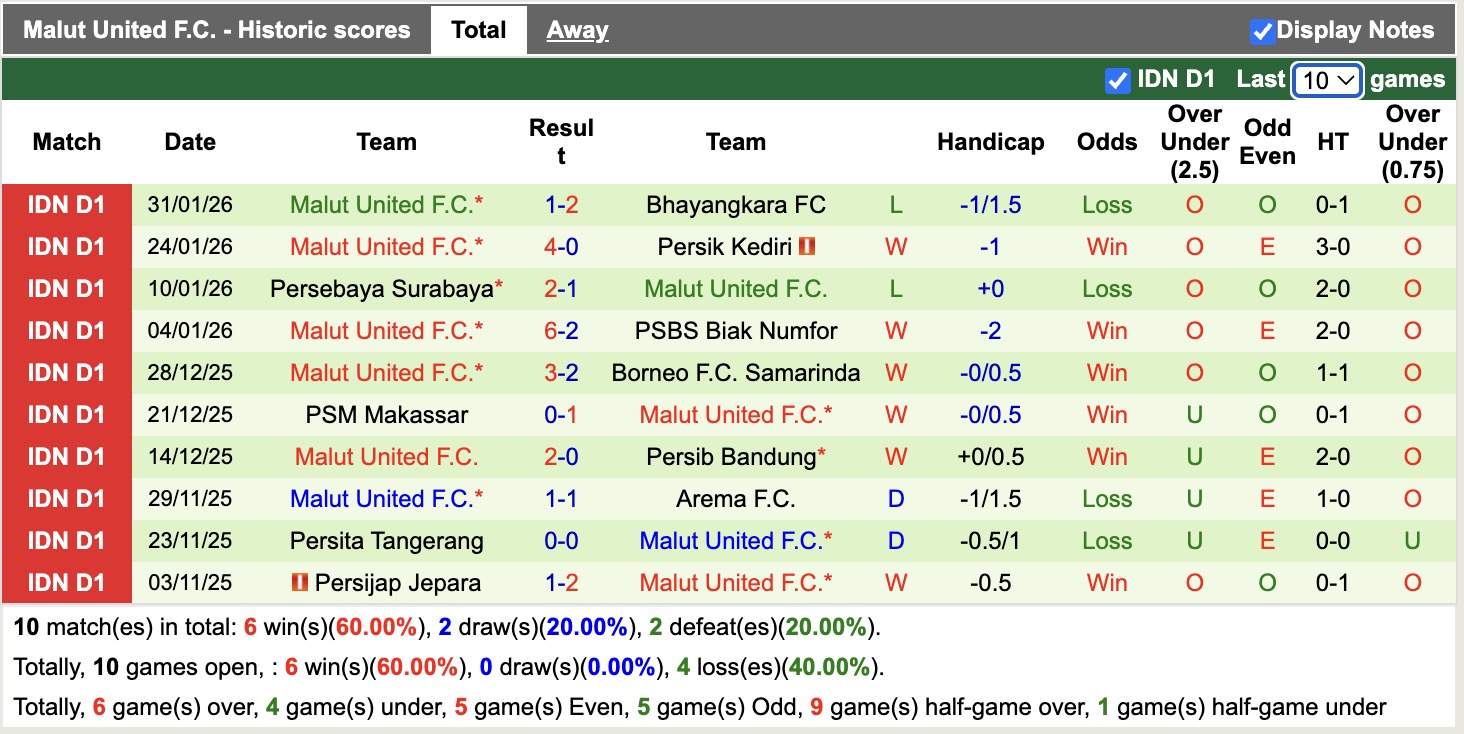Click the IDN D1 badge next to the Arema F.C. match
The width and height of the screenshot is (1464, 734).
click(x=66, y=498)
